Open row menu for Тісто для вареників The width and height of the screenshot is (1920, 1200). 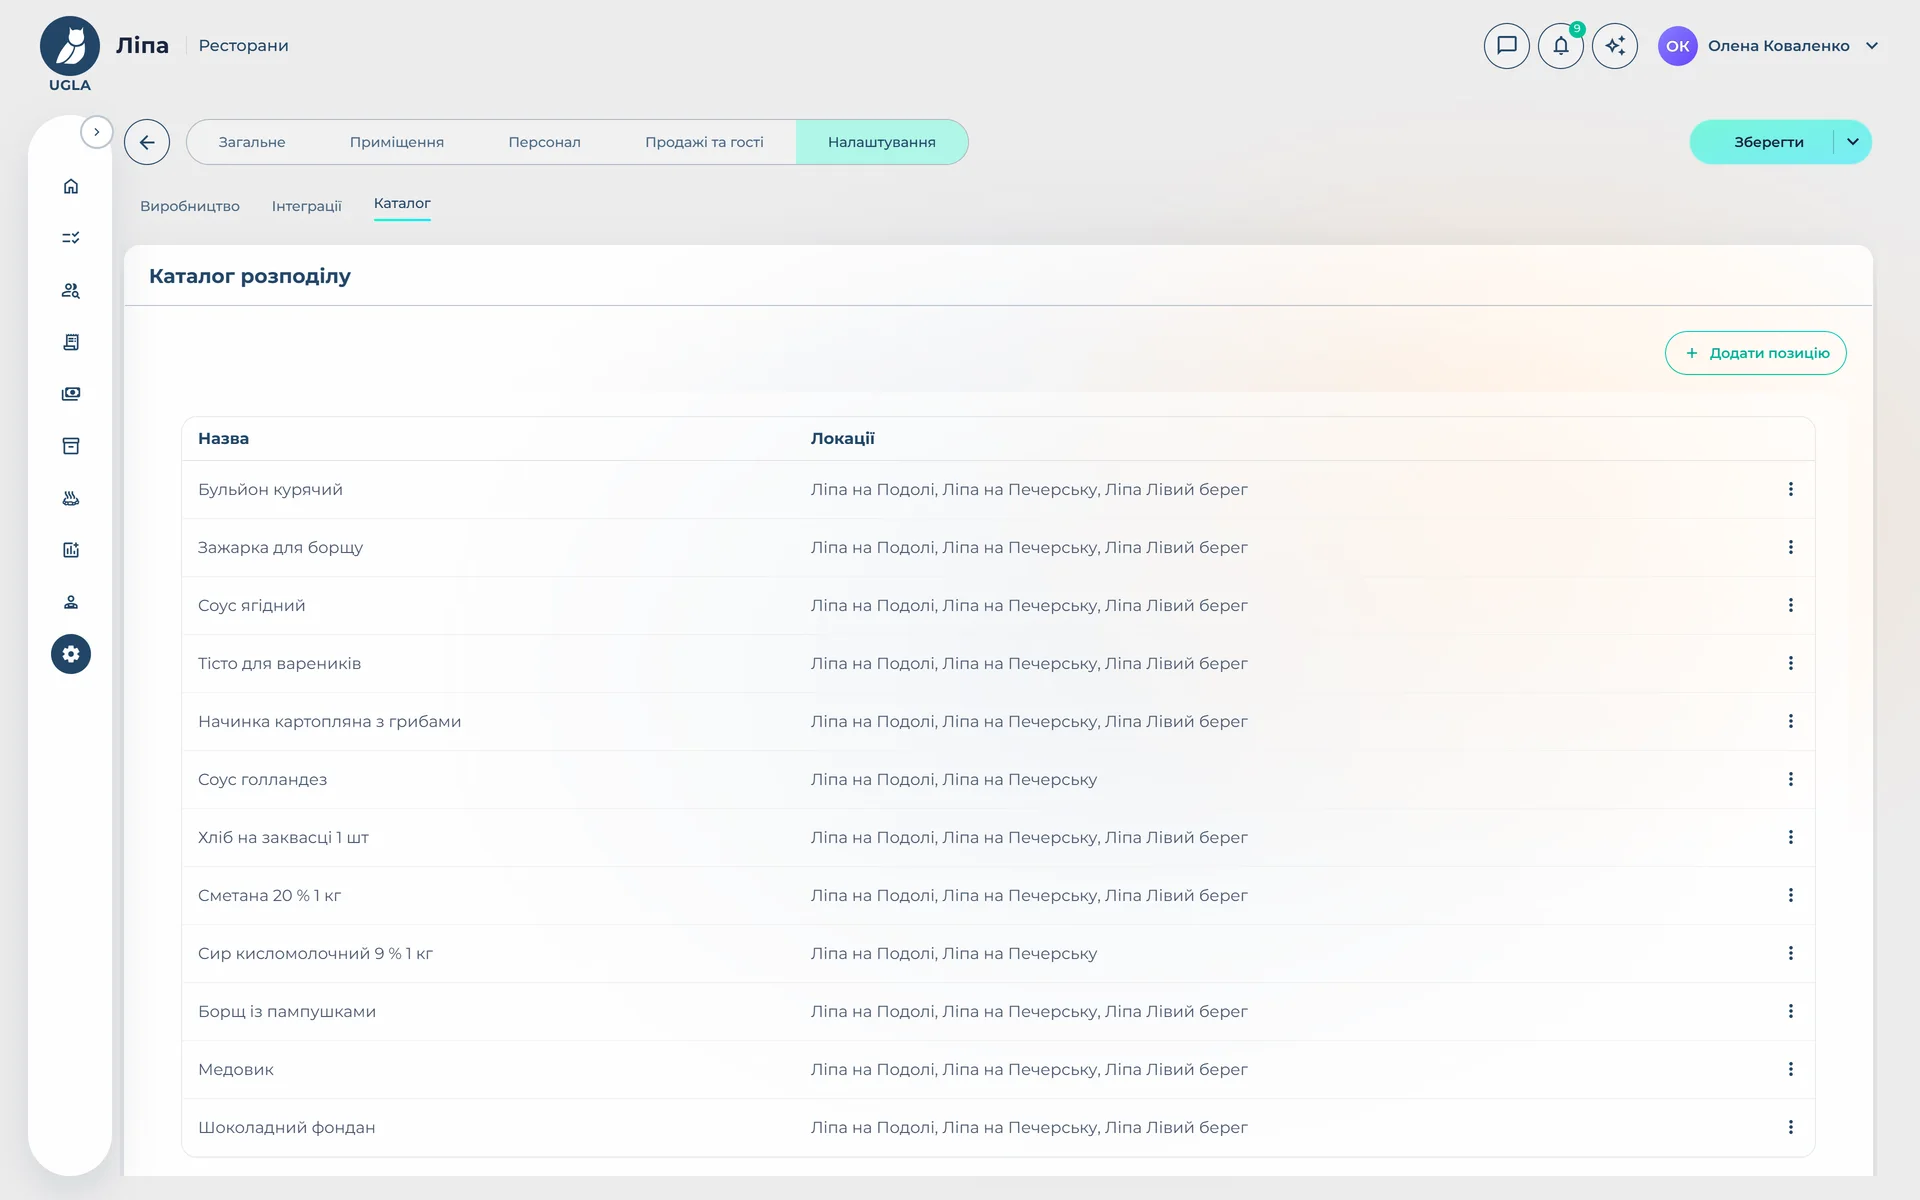click(1791, 663)
